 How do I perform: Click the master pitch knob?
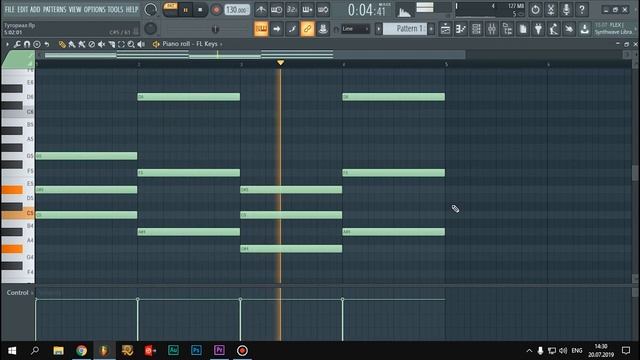click(151, 29)
